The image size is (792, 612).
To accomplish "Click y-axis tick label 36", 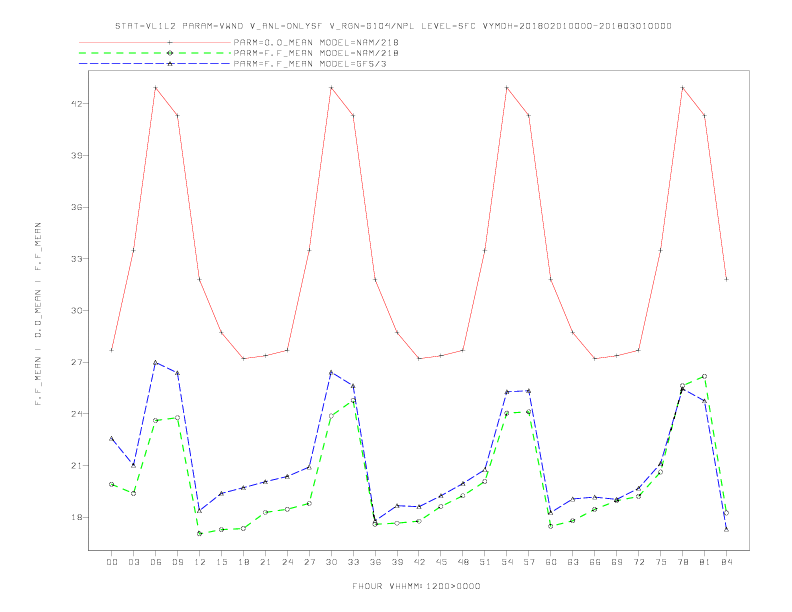I will [77, 207].
